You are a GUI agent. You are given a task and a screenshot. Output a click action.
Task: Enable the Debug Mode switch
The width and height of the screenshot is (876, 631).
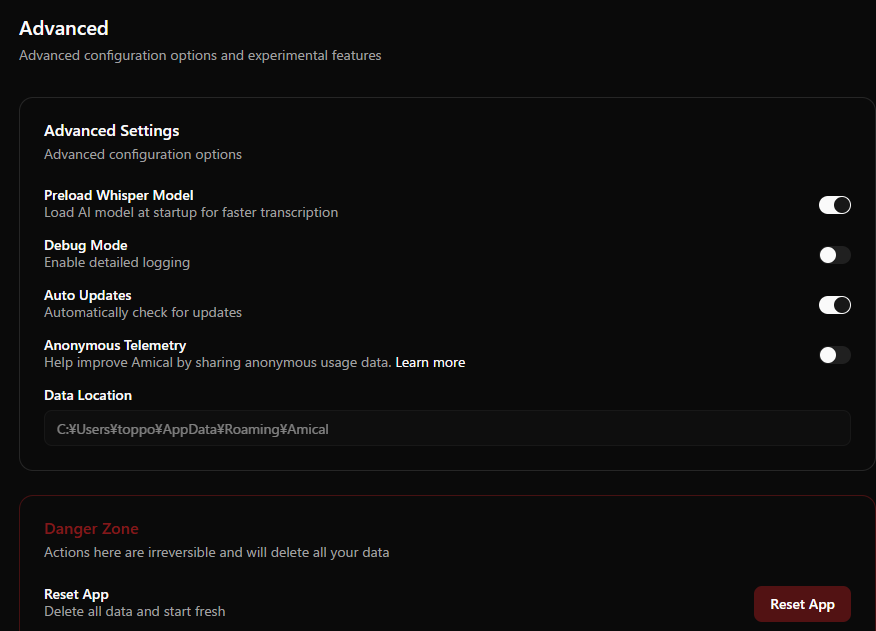[834, 255]
